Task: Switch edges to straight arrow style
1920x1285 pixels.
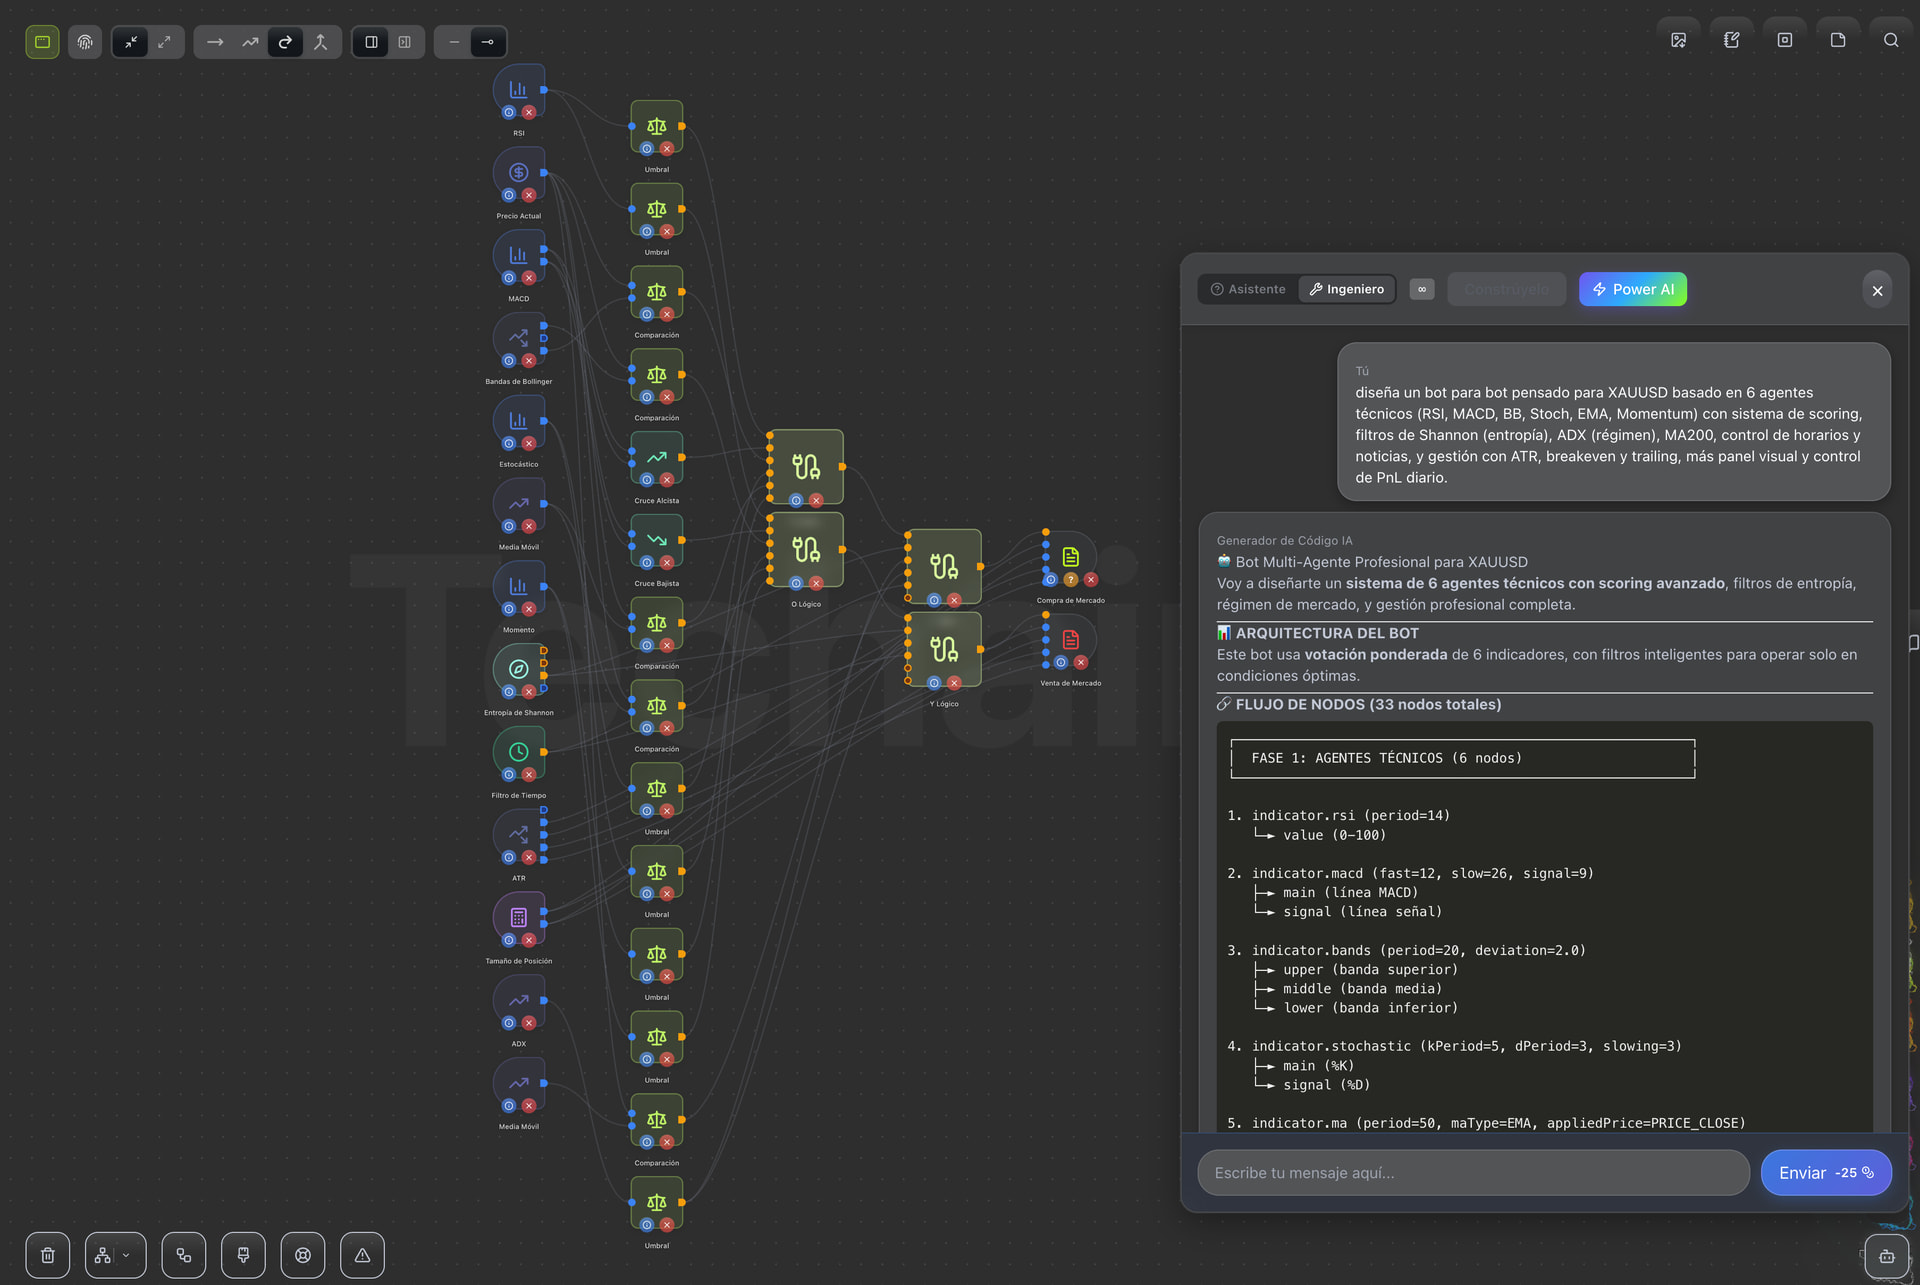Action: coord(215,42)
